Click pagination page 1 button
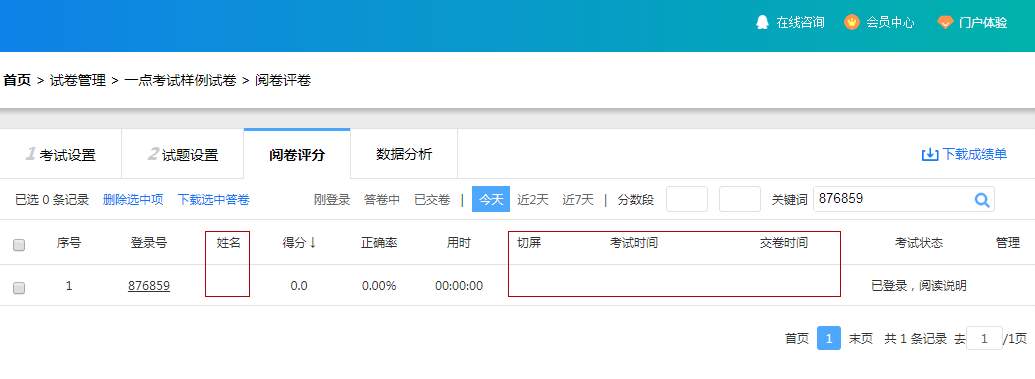 tap(829, 338)
